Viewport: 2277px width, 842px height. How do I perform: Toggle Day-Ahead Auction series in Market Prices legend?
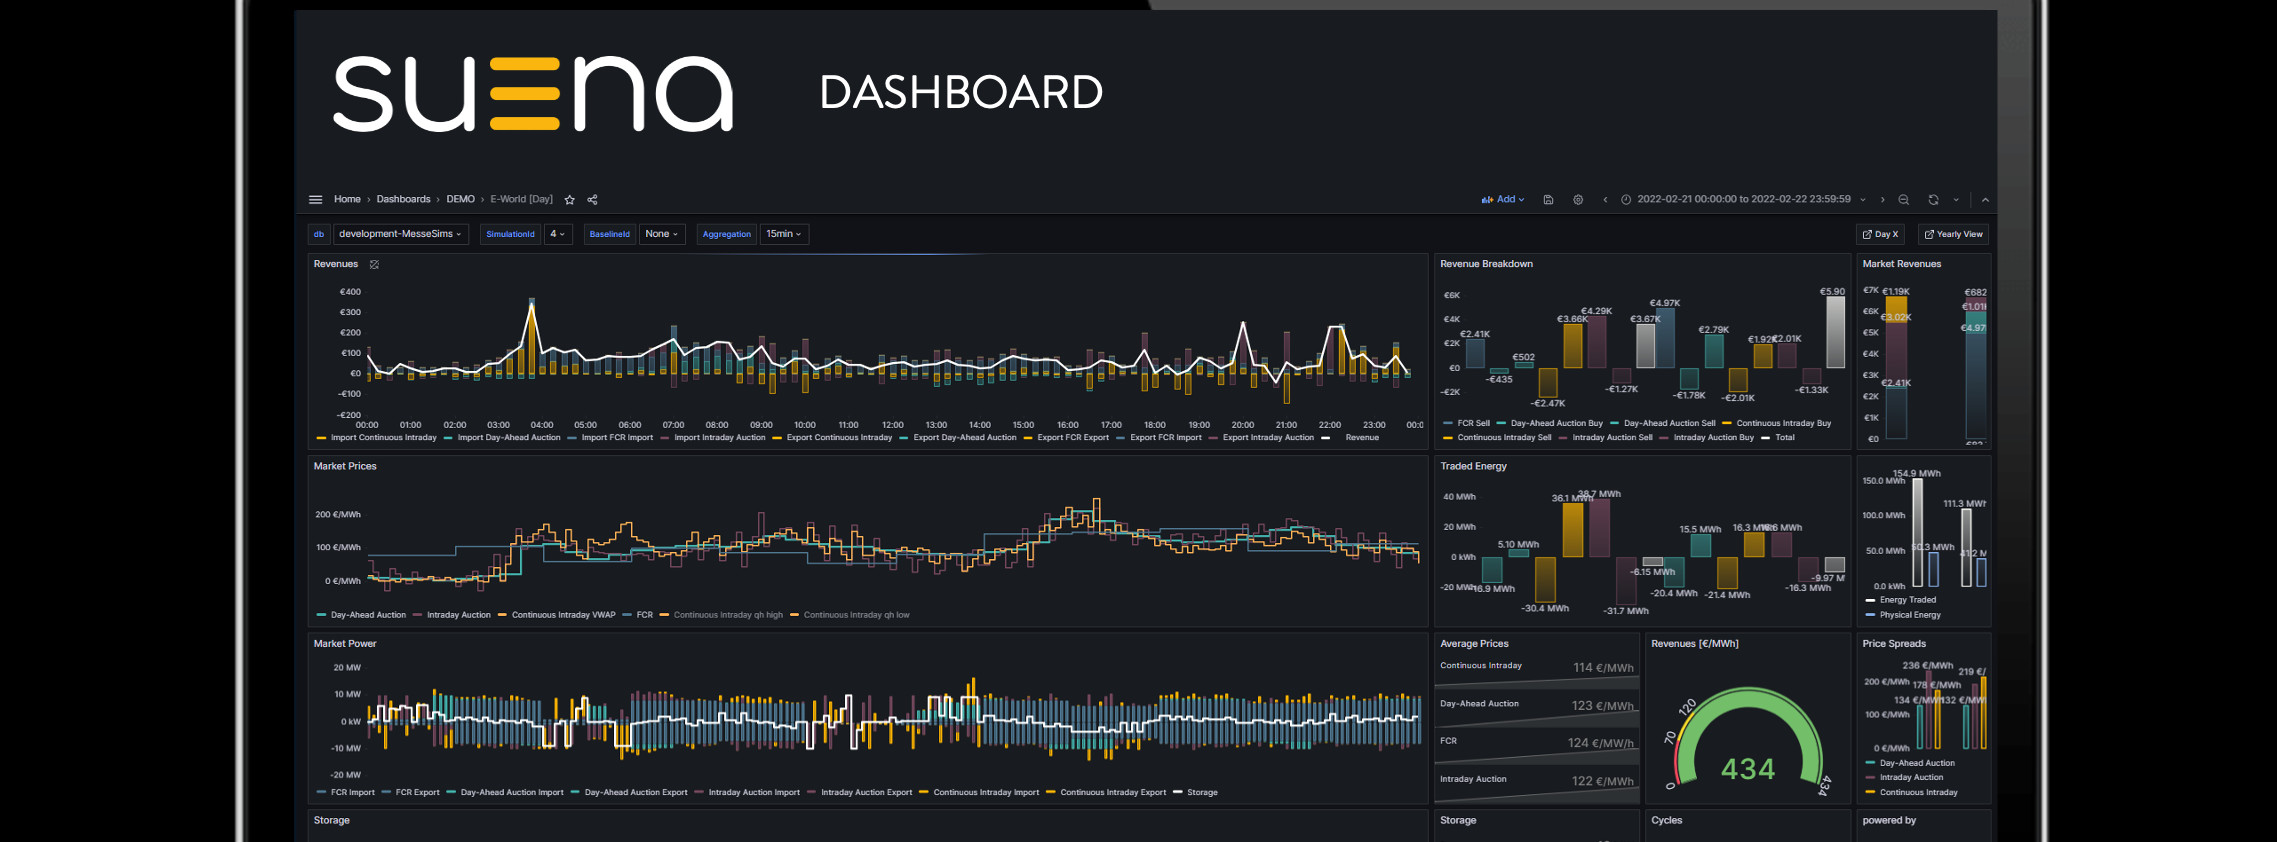point(367,615)
